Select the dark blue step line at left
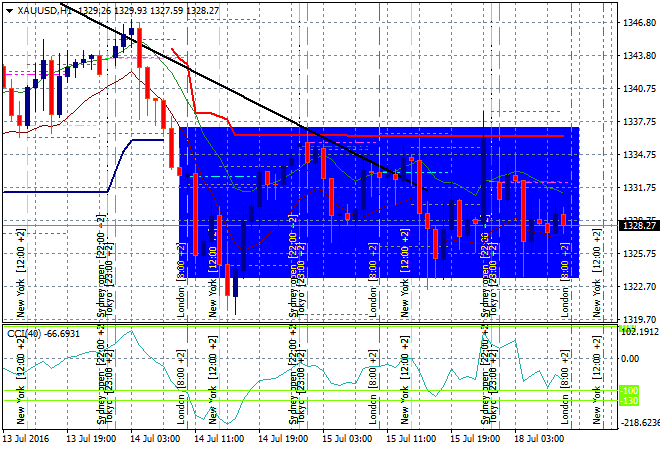 pyautogui.click(x=60, y=191)
